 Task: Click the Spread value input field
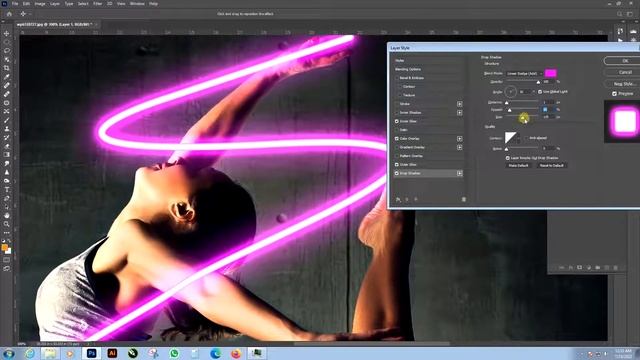(x=548, y=110)
